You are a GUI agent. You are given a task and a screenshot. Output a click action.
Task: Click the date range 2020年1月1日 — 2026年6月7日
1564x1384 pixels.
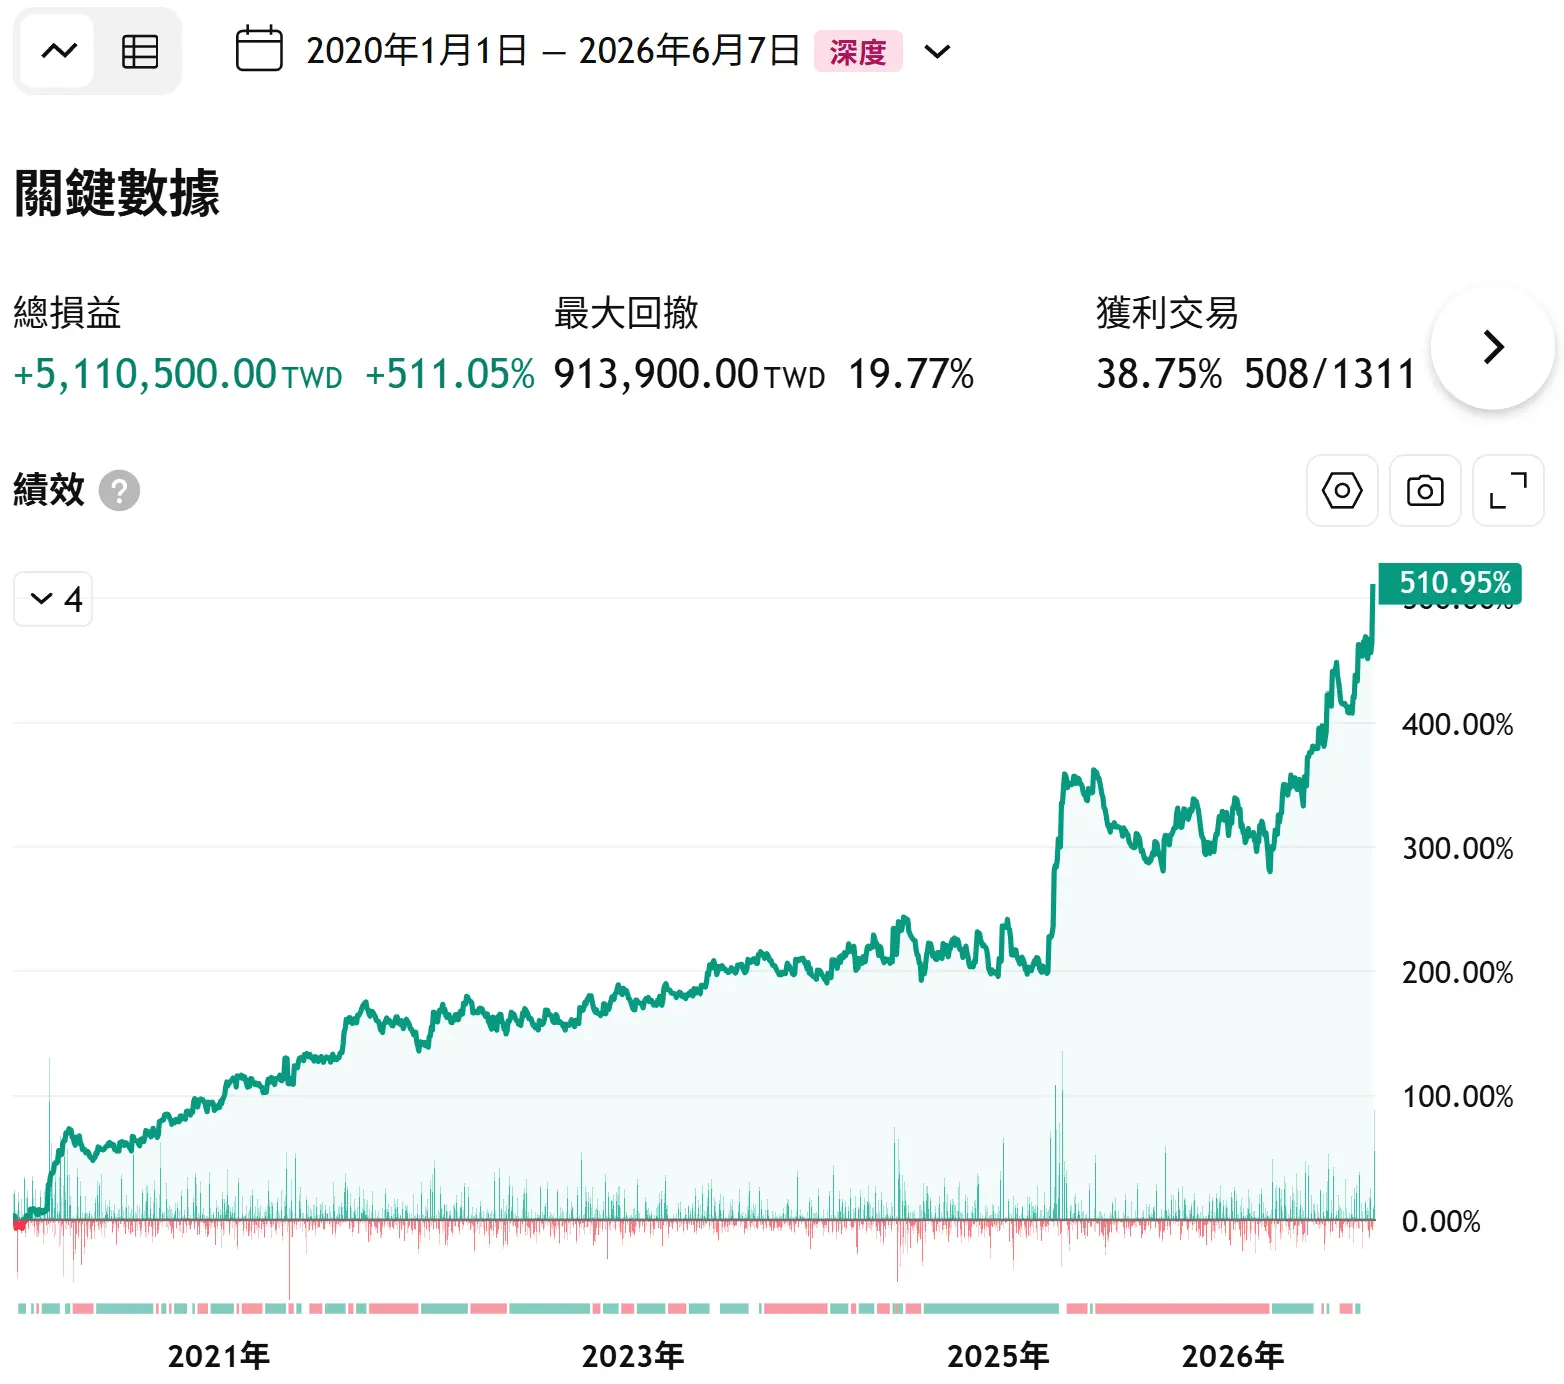coord(553,50)
